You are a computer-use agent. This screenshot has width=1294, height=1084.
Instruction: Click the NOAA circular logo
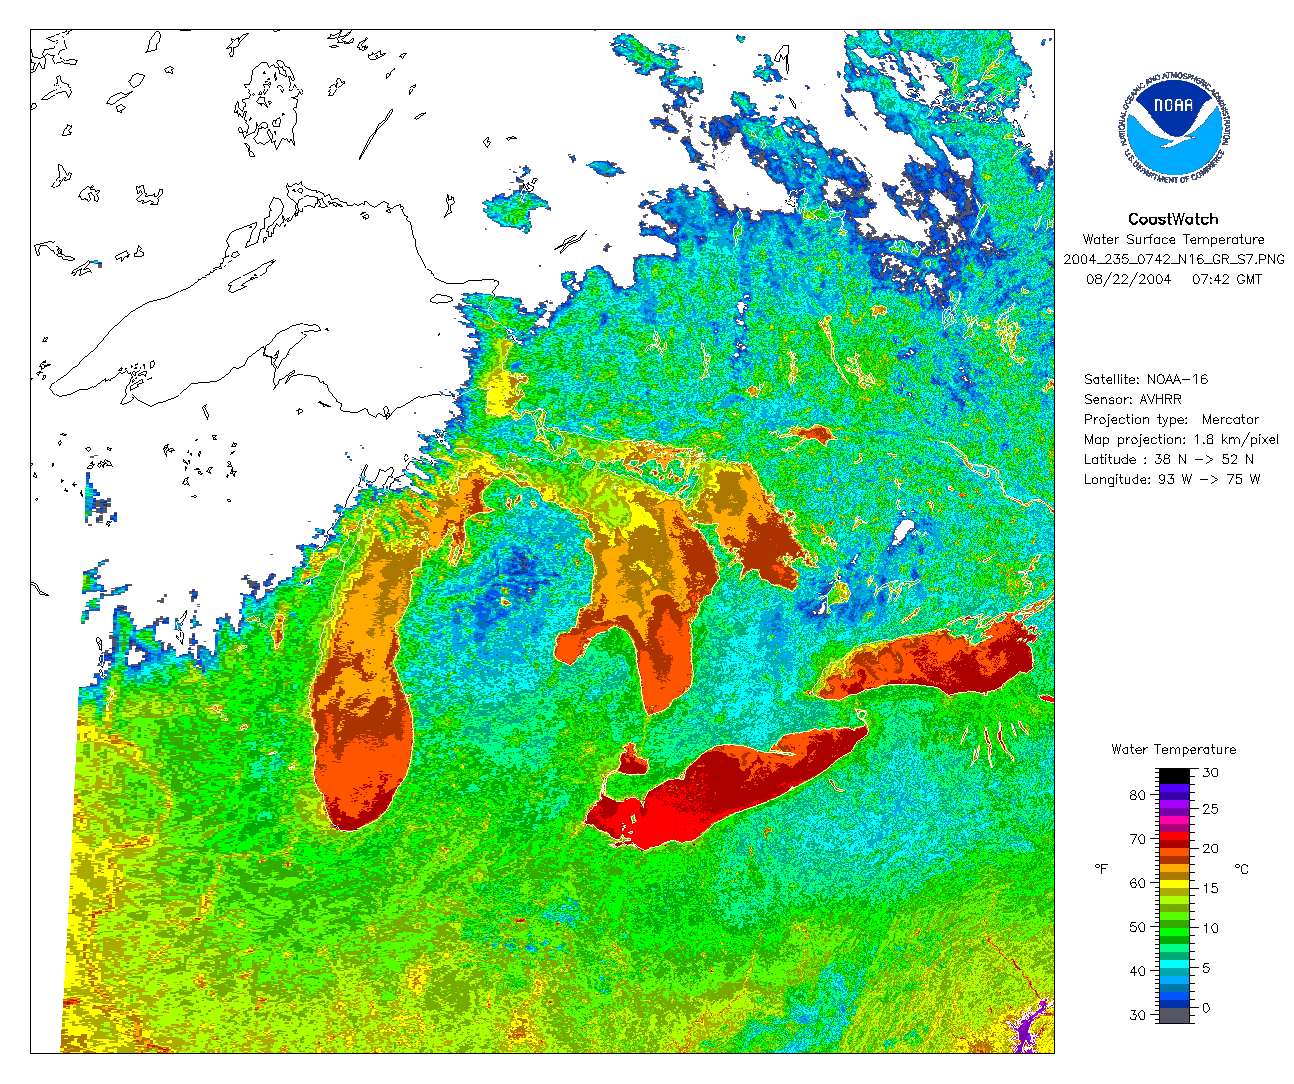pos(1173,127)
